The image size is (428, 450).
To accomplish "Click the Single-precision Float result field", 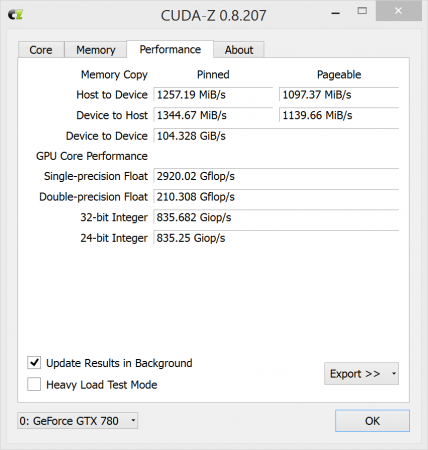I will (276, 176).
